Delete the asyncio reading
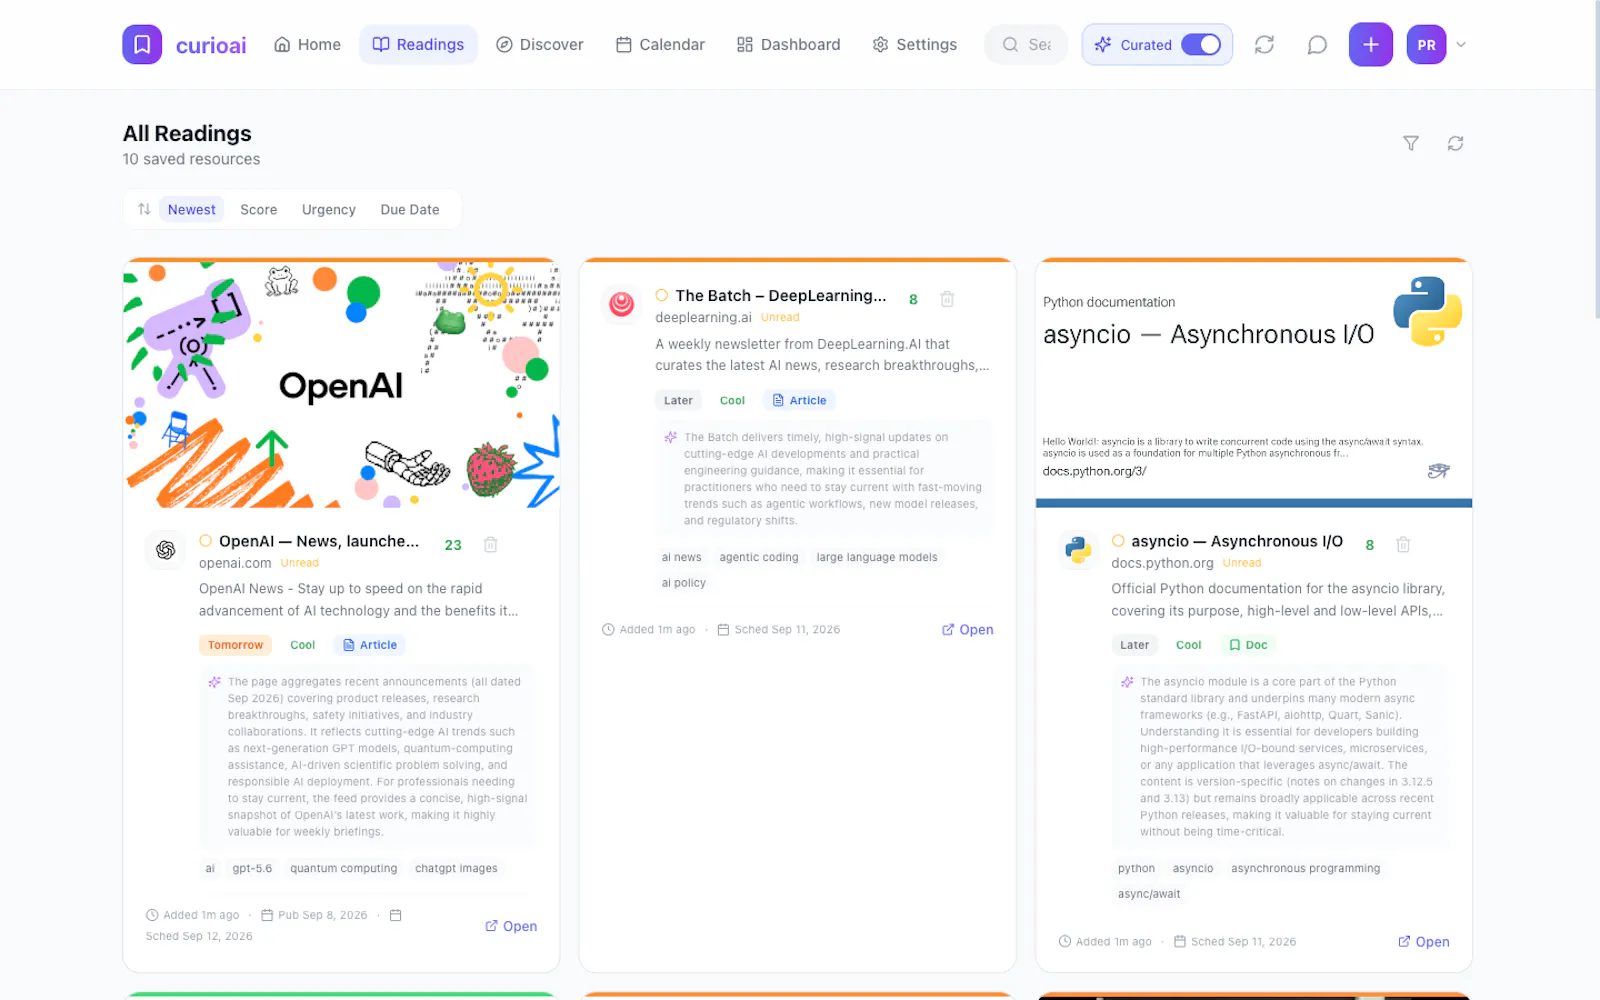This screenshot has height=1000, width=1600. coord(1403,544)
